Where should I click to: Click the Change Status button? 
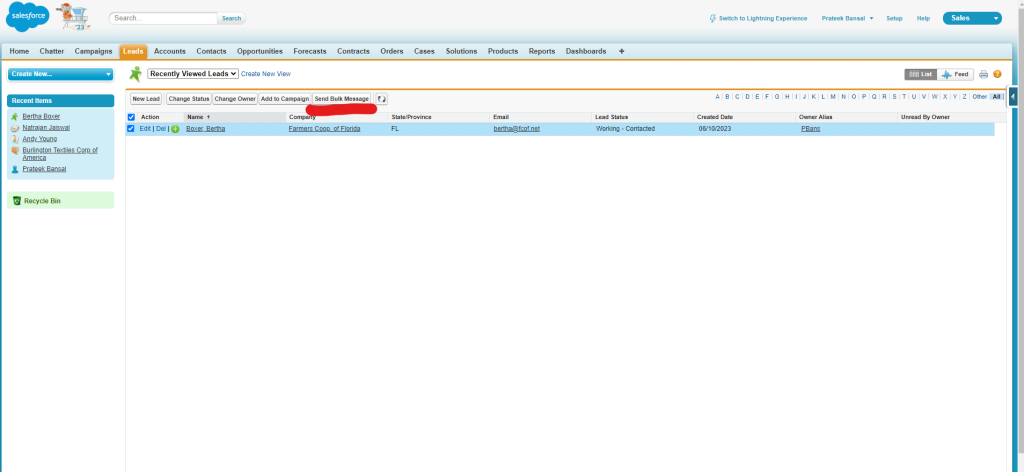[x=189, y=99]
